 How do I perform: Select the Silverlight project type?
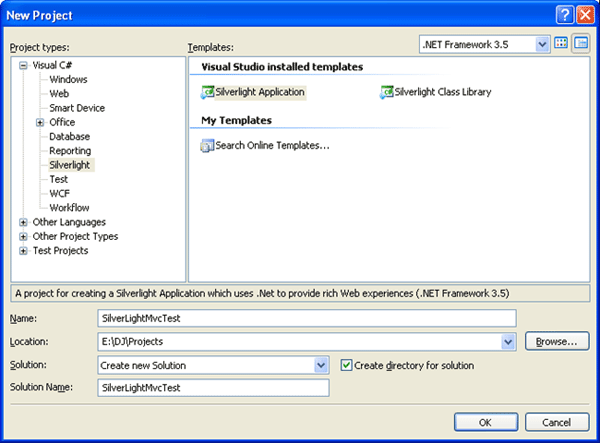(70, 165)
